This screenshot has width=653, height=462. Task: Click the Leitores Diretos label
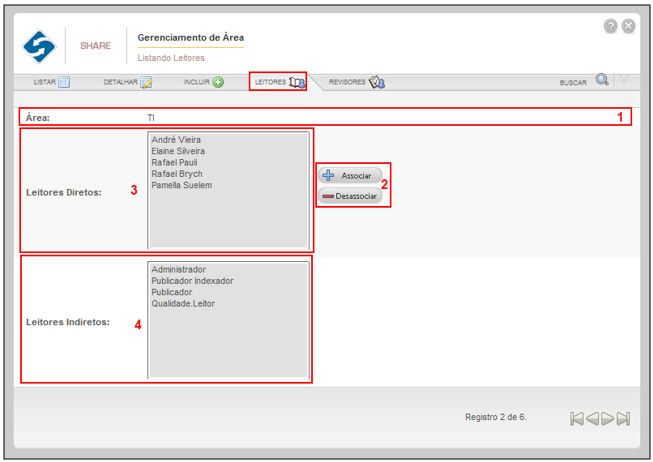(x=64, y=192)
